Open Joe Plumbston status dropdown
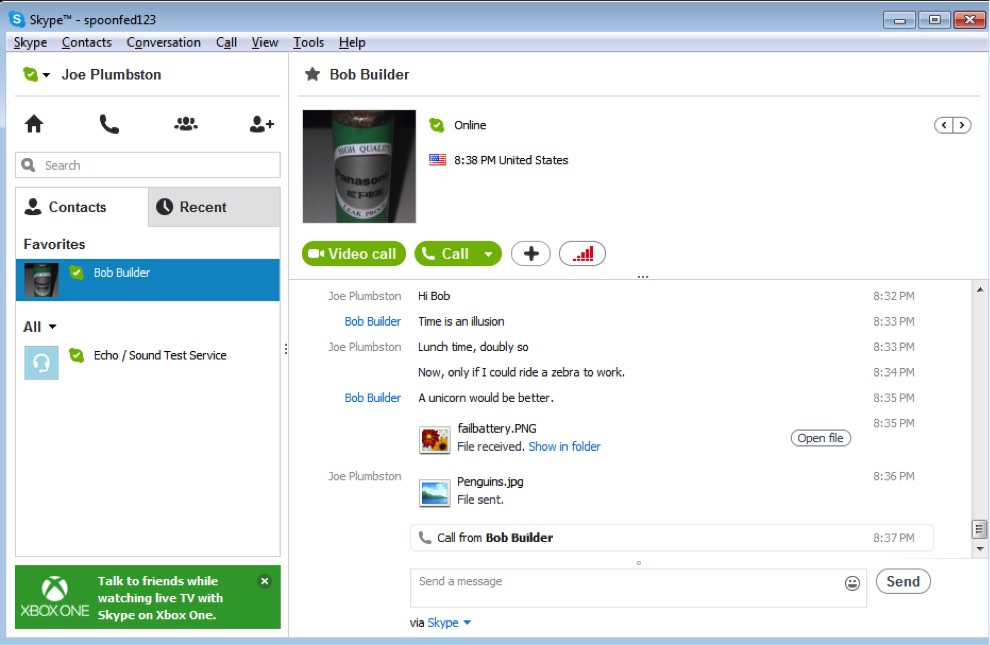Viewport: 990px width, 645px height. click(x=37, y=74)
